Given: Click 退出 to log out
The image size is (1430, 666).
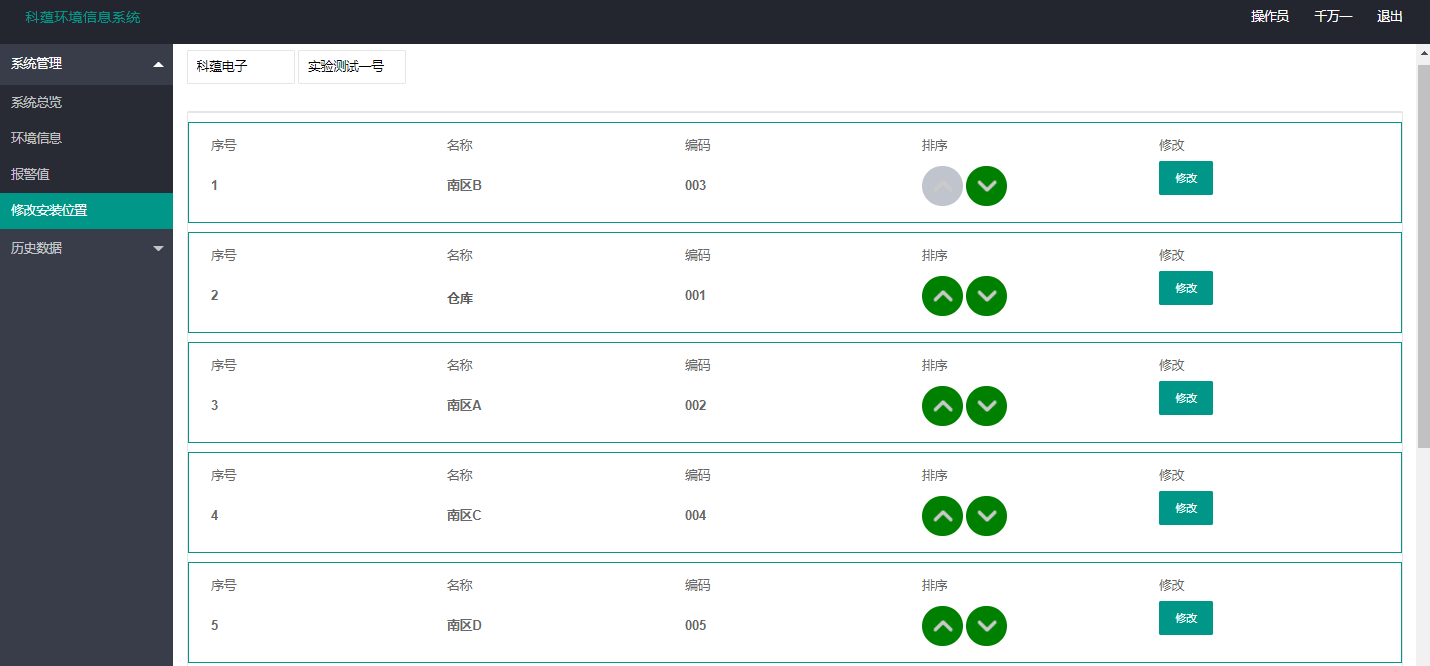Looking at the screenshot, I should [1389, 17].
